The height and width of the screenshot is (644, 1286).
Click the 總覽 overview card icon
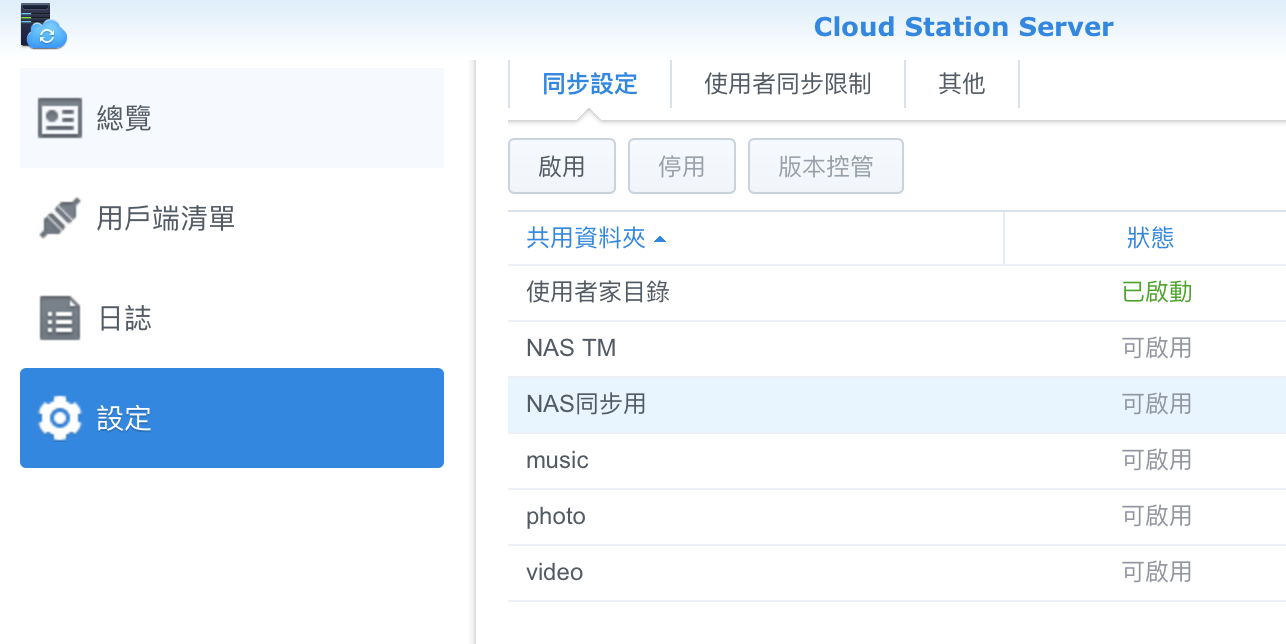pos(59,118)
